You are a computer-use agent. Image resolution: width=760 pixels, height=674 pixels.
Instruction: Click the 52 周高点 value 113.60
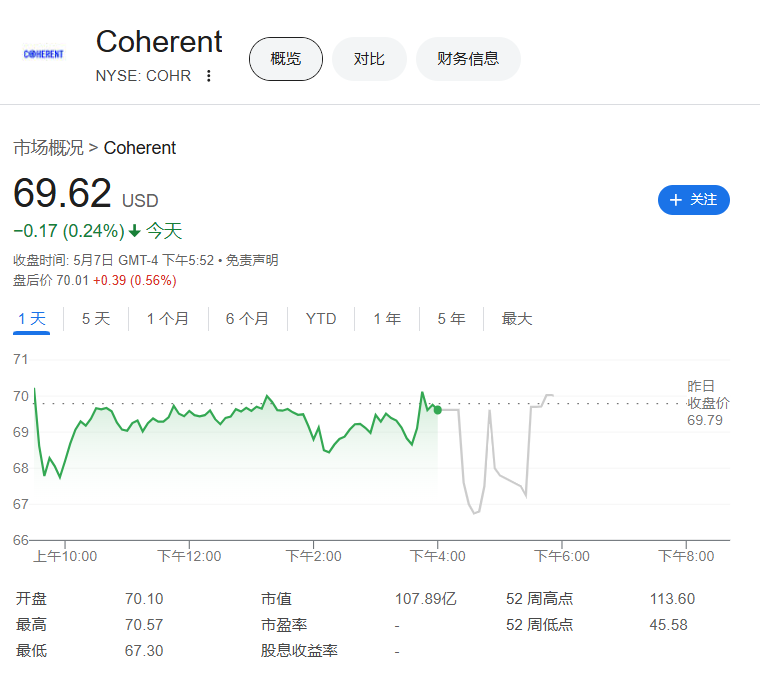pos(672,599)
